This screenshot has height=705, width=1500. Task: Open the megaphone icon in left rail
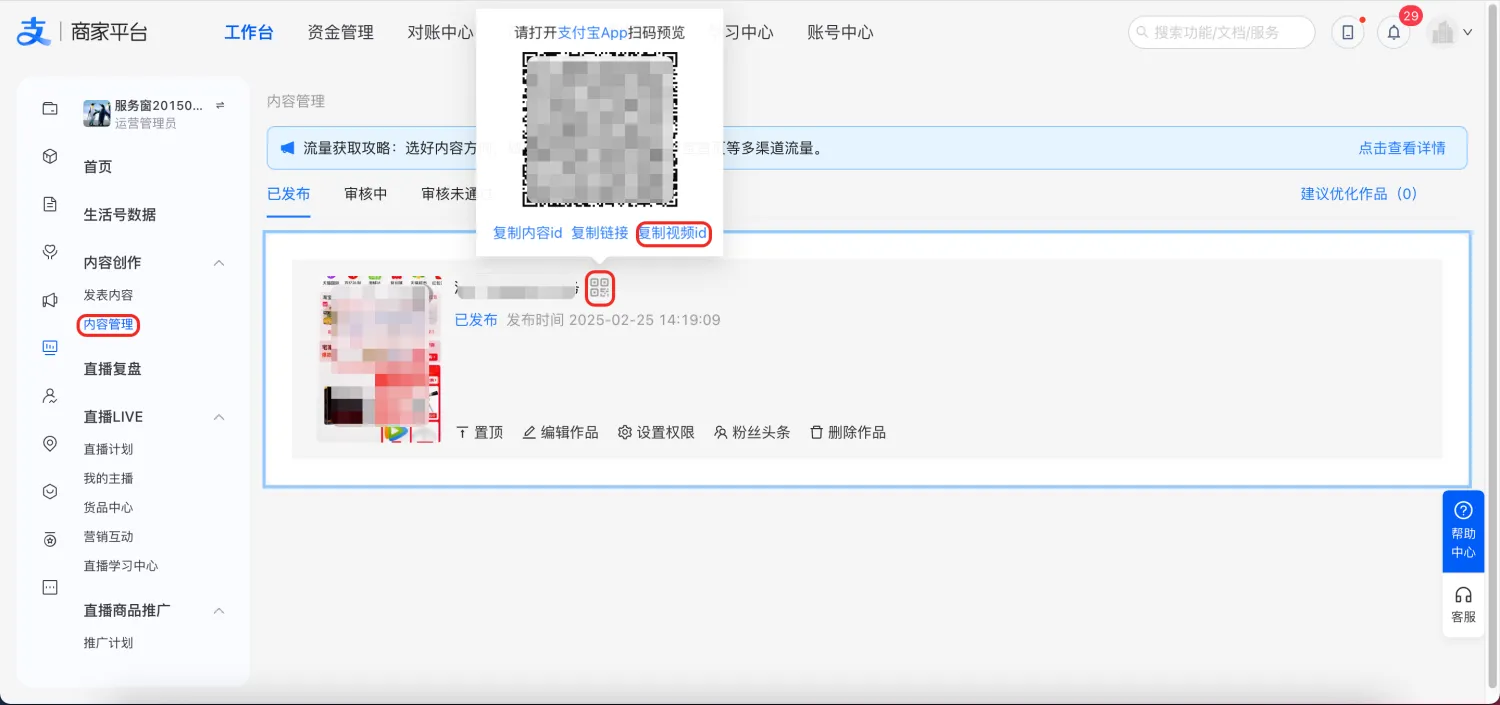tap(50, 299)
